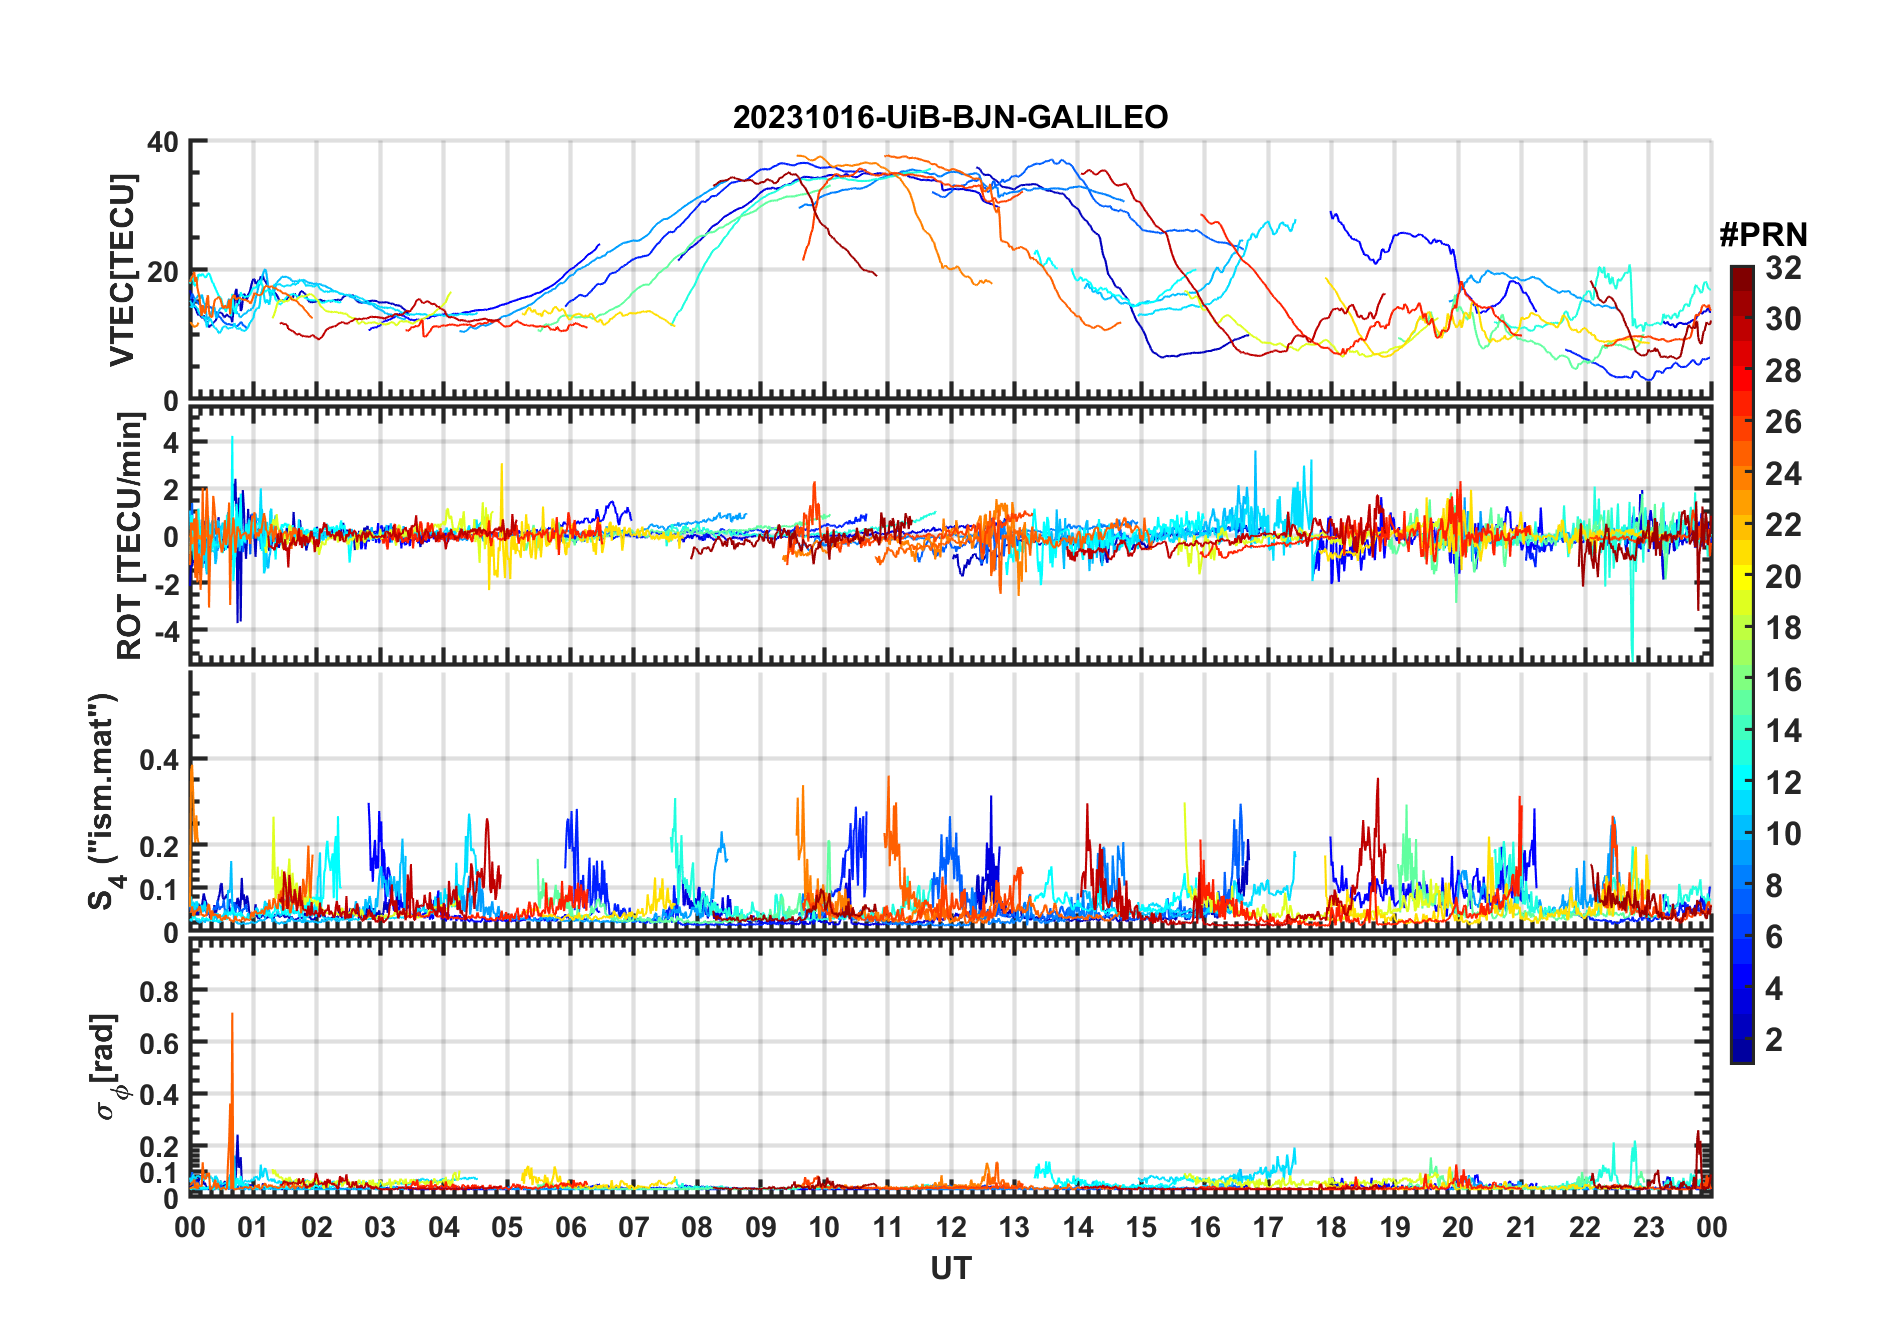Click x-axis tick label 15
Image resolution: width=1902 pixels, height=1330 pixels.
(1141, 1227)
